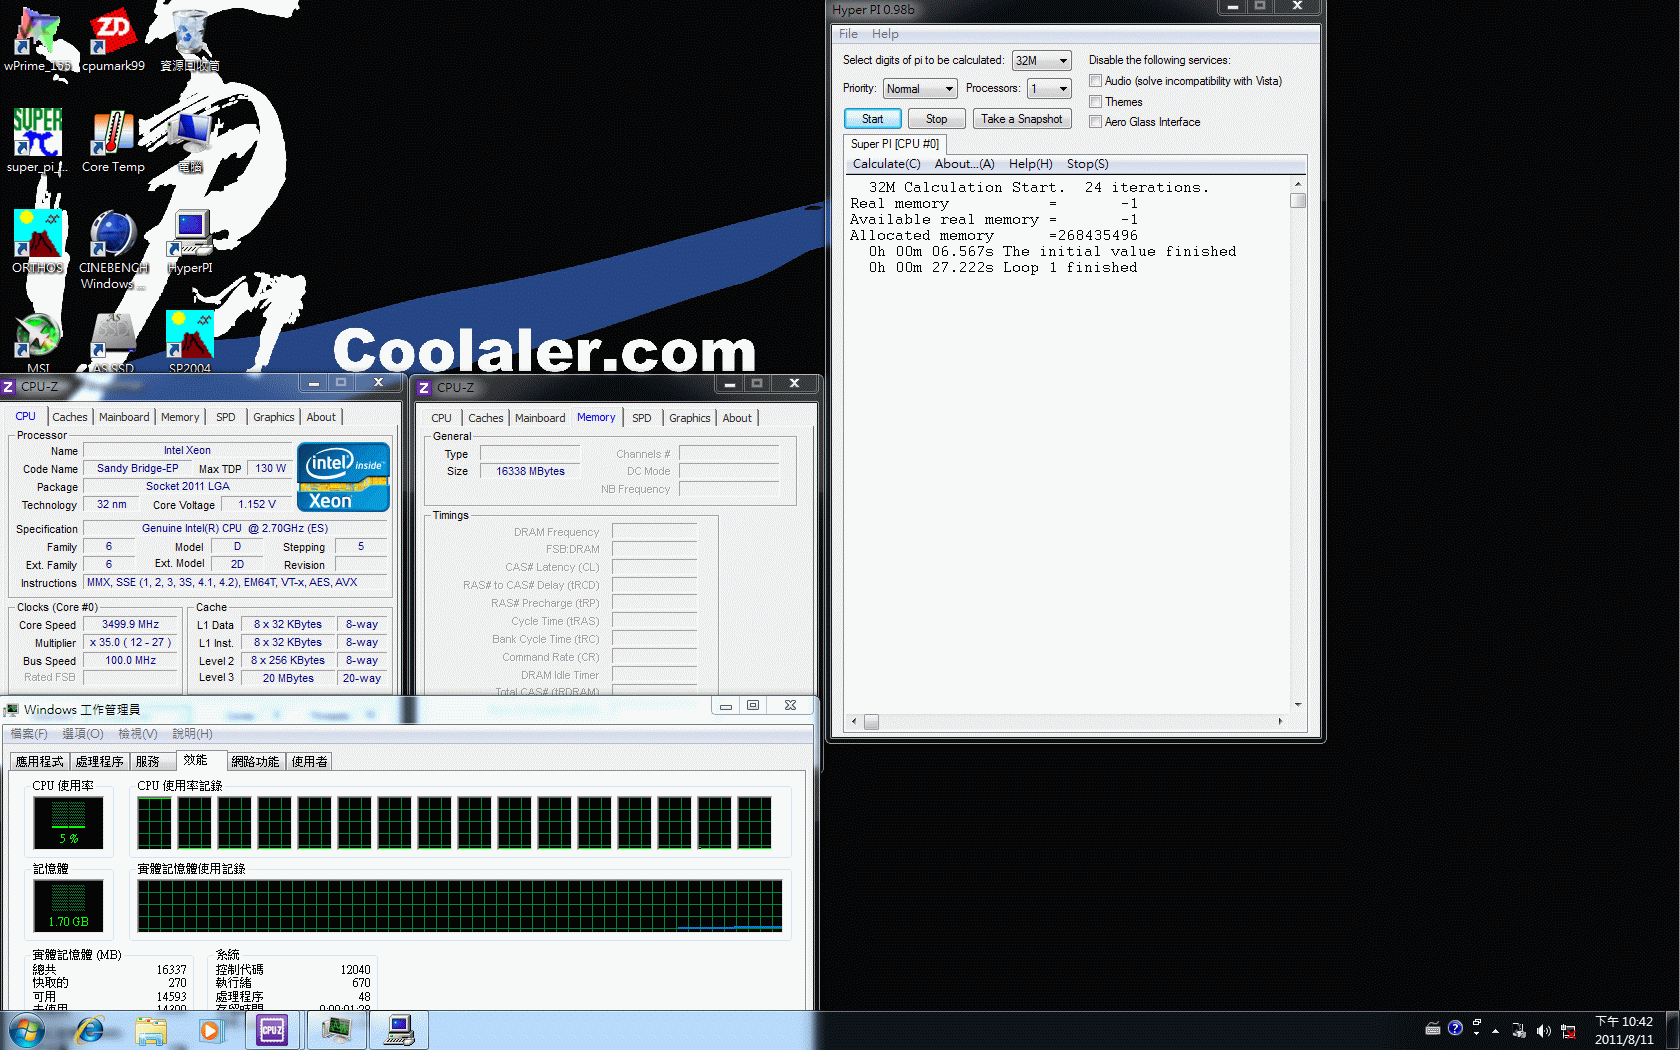Launch the ORTHOS desktop shortcut

pos(38,241)
